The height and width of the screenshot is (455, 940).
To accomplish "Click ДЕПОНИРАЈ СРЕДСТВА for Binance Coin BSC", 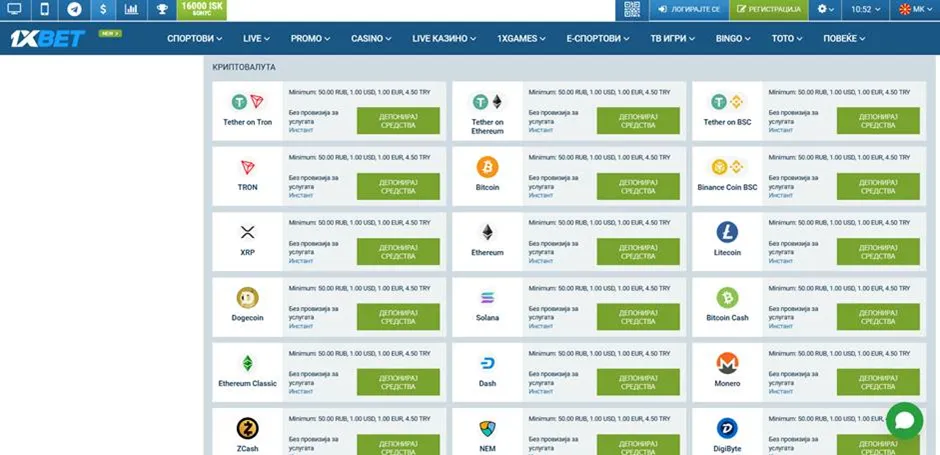I will point(878,186).
